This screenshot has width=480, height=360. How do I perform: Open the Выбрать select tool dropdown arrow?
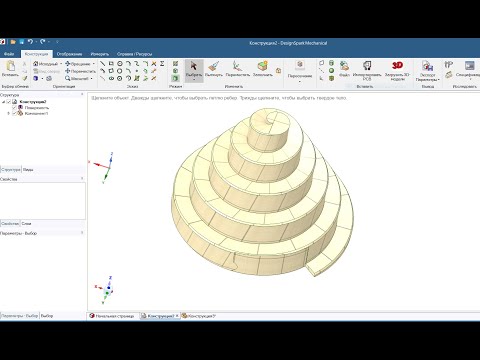coord(194,81)
